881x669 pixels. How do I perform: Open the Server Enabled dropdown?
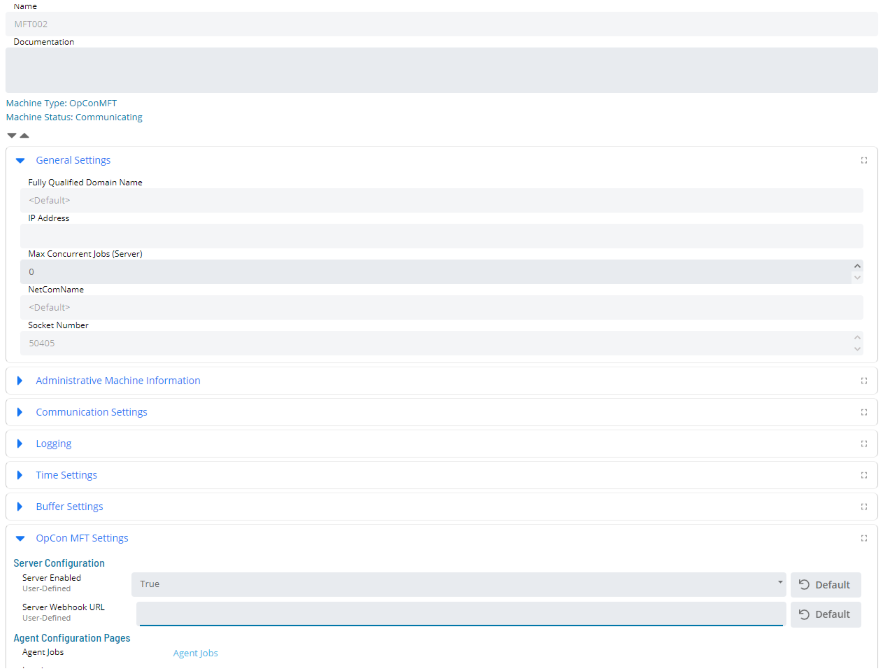pyautogui.click(x=458, y=584)
